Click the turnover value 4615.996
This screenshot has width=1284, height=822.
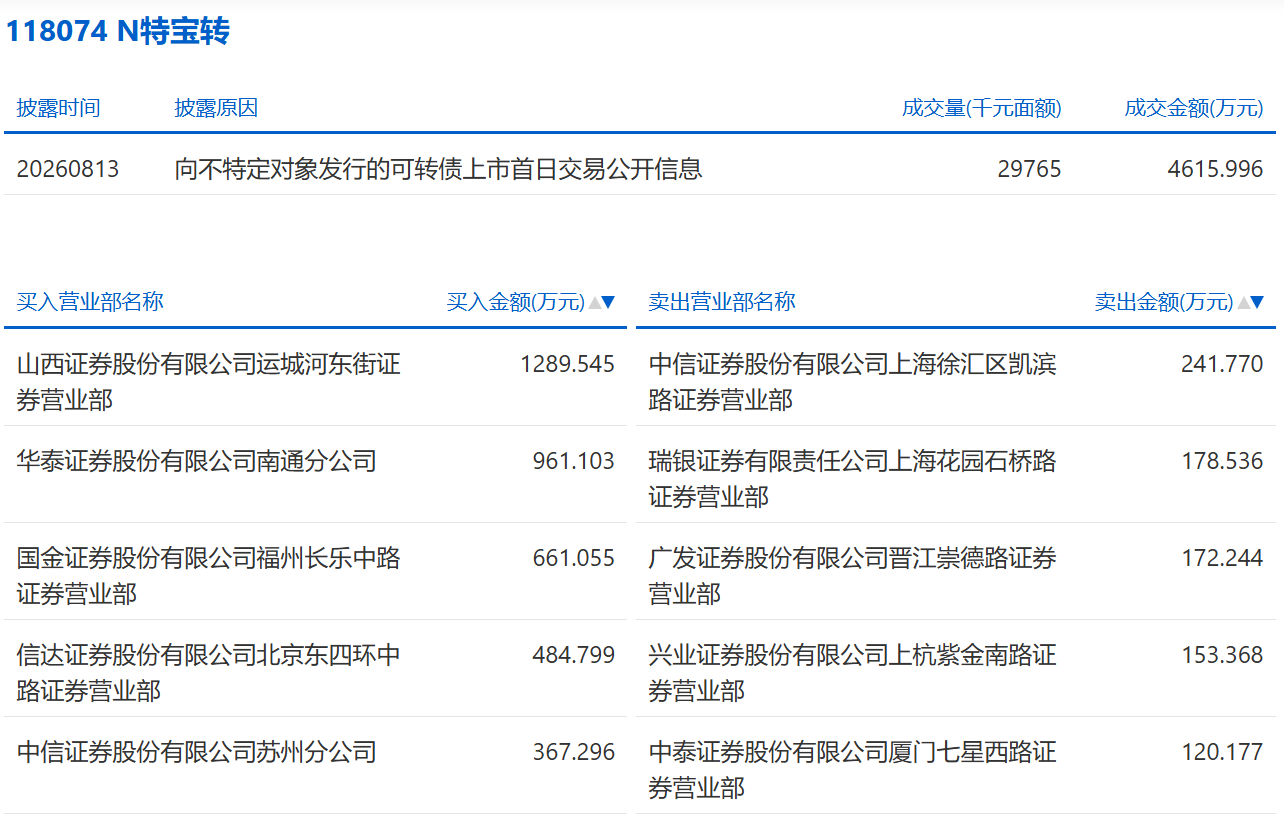pyautogui.click(x=1215, y=169)
